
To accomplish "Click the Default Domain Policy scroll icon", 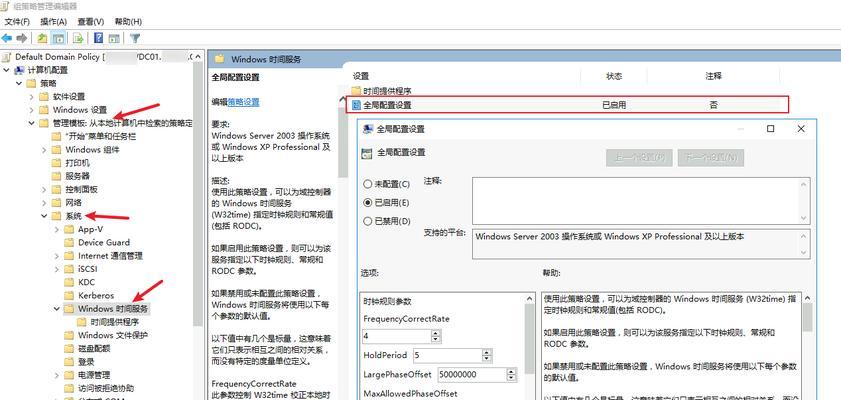I will click(7, 57).
